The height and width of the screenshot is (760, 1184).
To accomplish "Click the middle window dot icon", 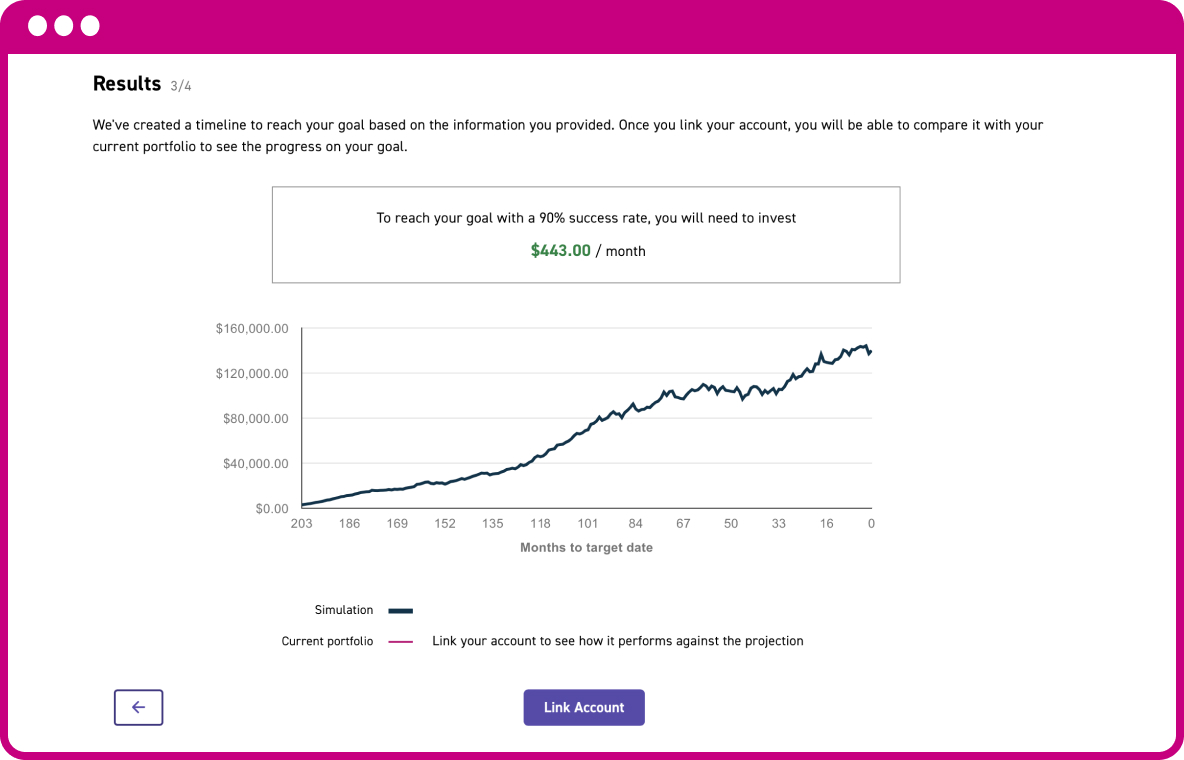I will tap(64, 26).
